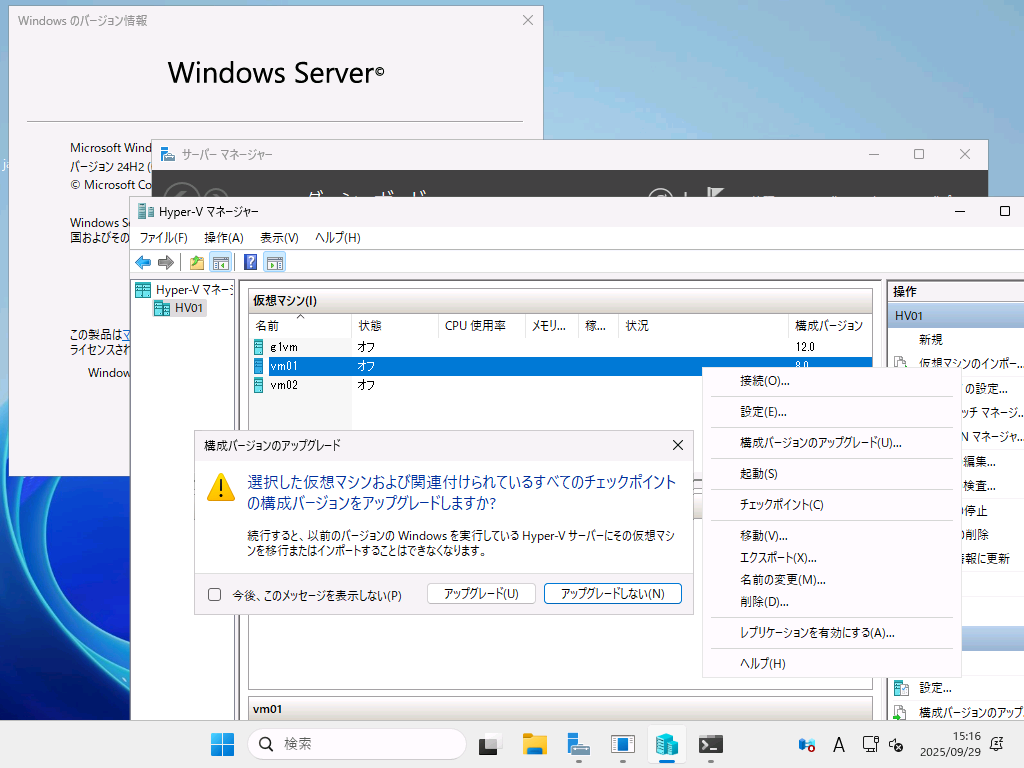
Task: Click the Hyper-V Manager taskbar icon
Action: [666, 744]
